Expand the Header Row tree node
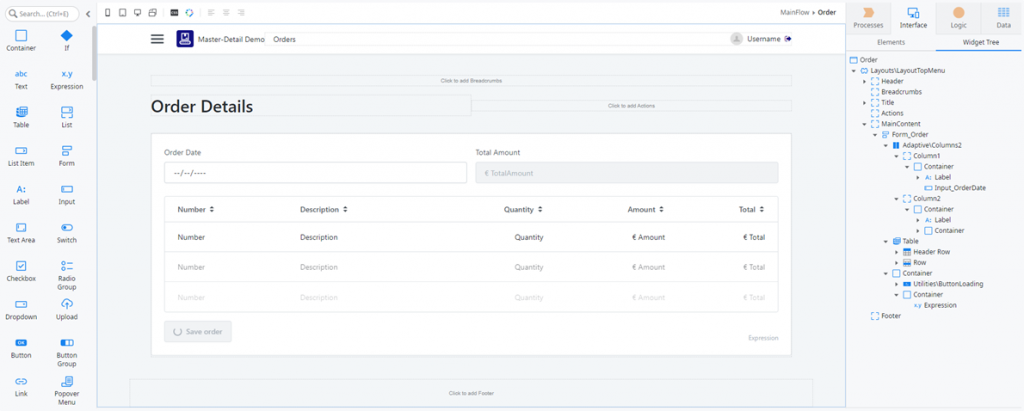The height and width of the screenshot is (411, 1024). pos(897,251)
